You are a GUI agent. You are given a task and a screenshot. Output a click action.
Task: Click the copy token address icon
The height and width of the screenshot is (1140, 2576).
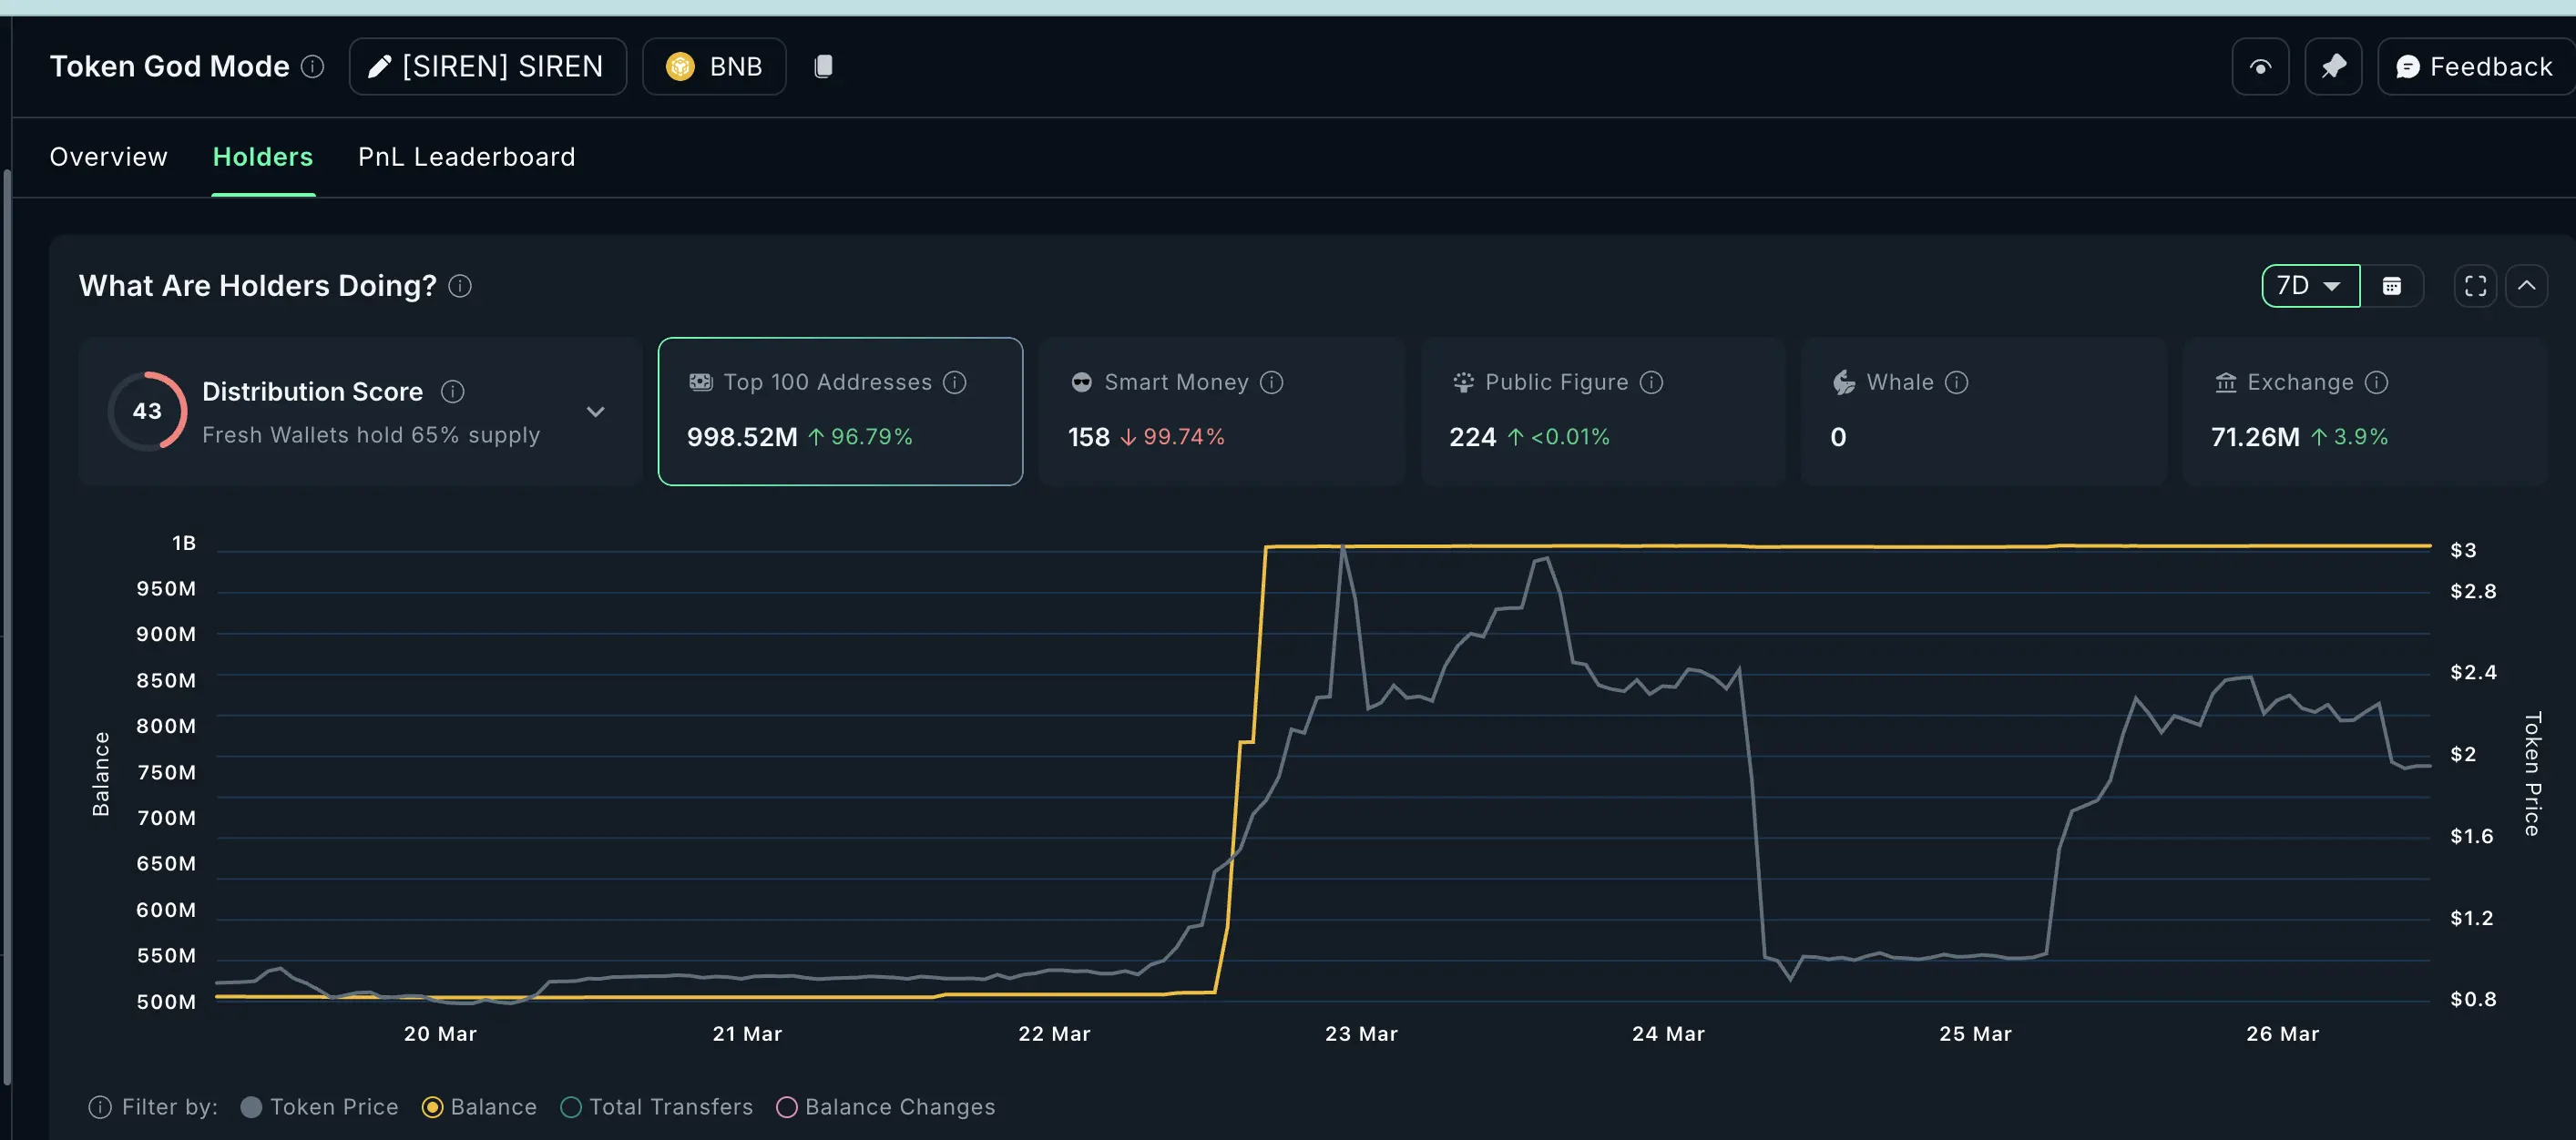tap(823, 66)
